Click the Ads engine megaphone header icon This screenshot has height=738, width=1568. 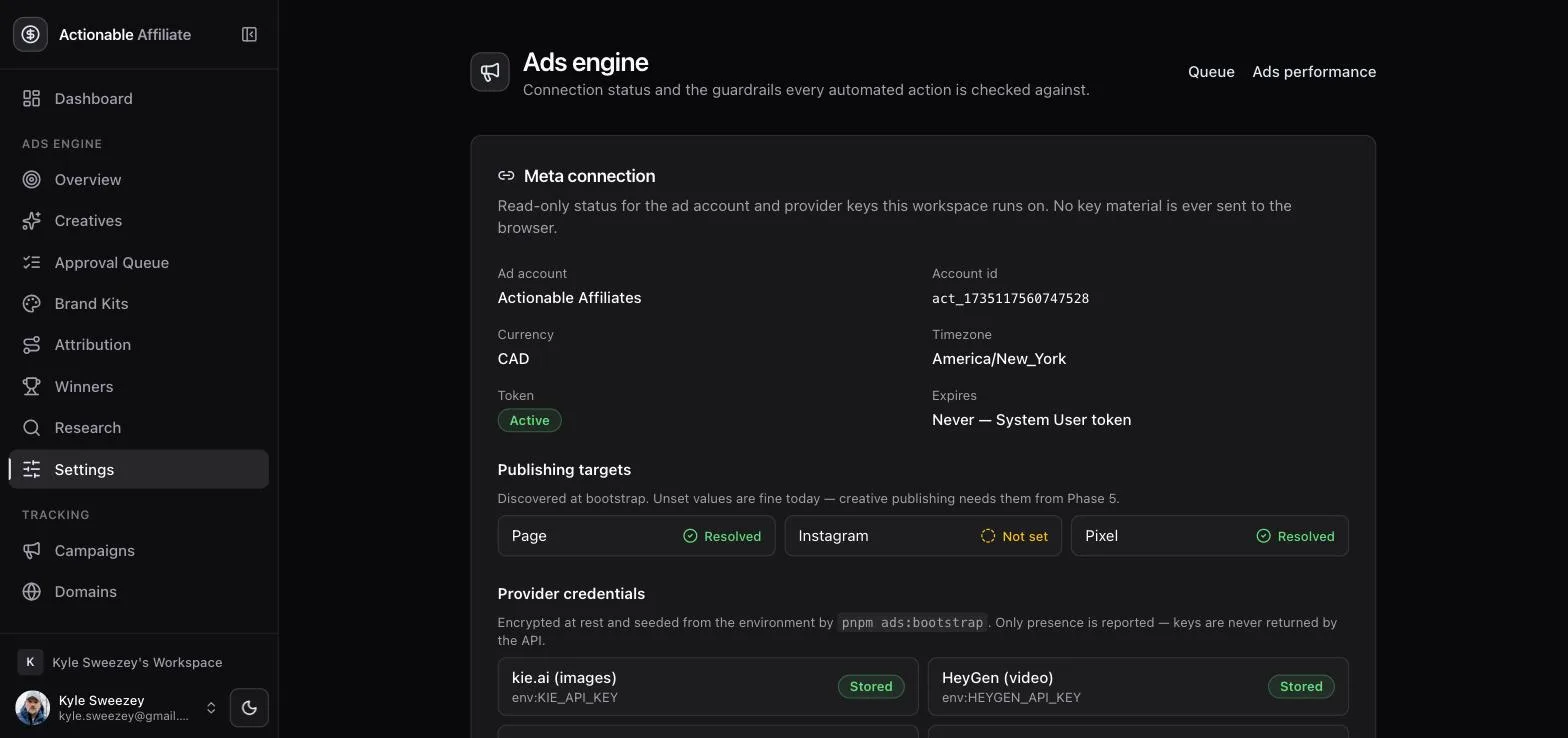(x=490, y=72)
